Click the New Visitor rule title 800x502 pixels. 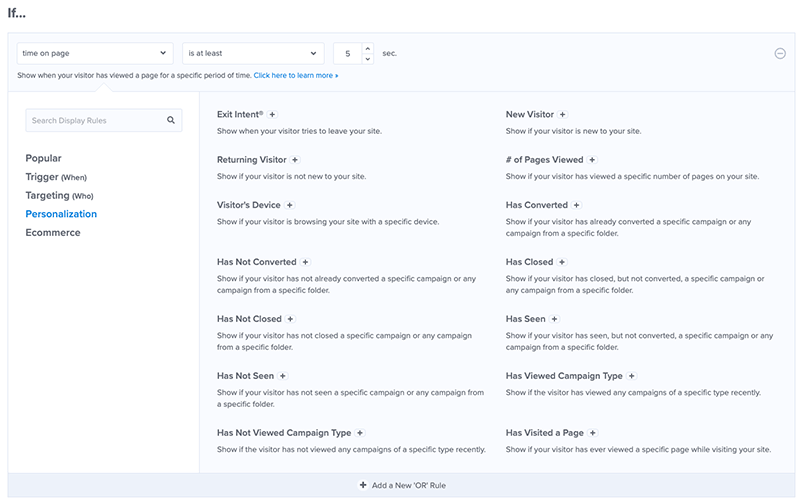coord(530,115)
